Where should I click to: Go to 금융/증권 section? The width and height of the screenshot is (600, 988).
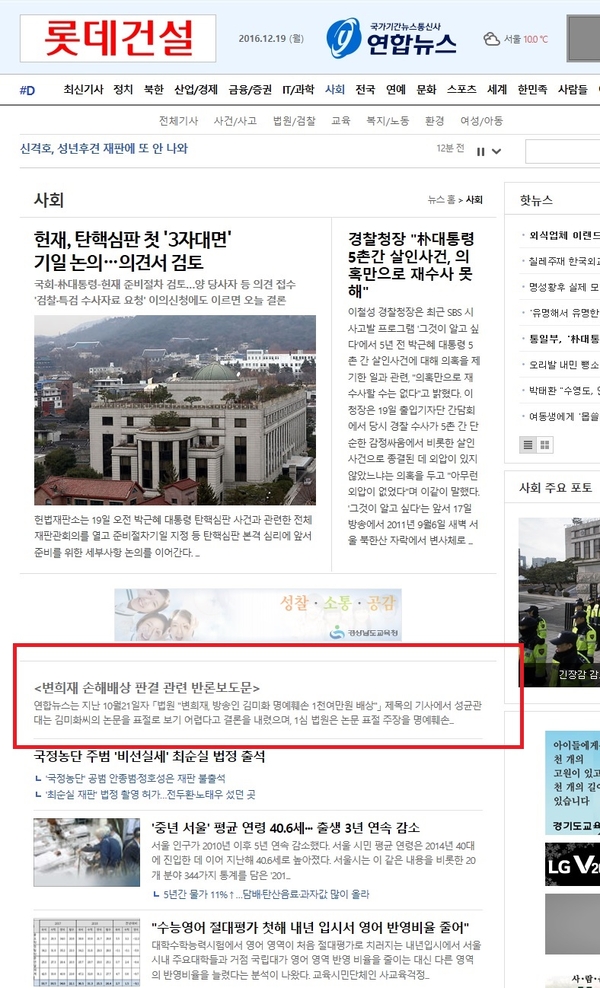[250, 89]
